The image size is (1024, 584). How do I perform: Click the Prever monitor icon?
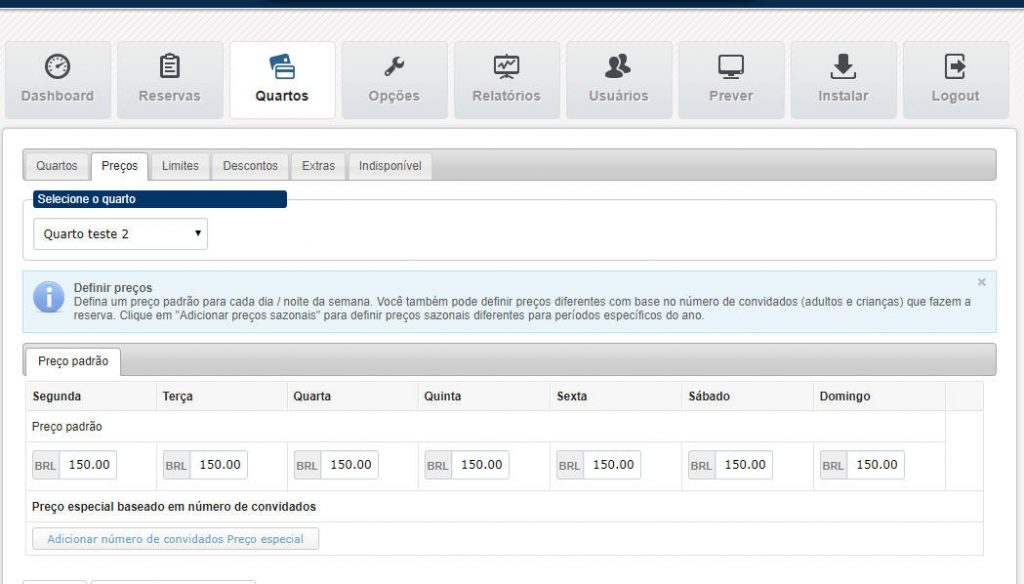(731, 67)
